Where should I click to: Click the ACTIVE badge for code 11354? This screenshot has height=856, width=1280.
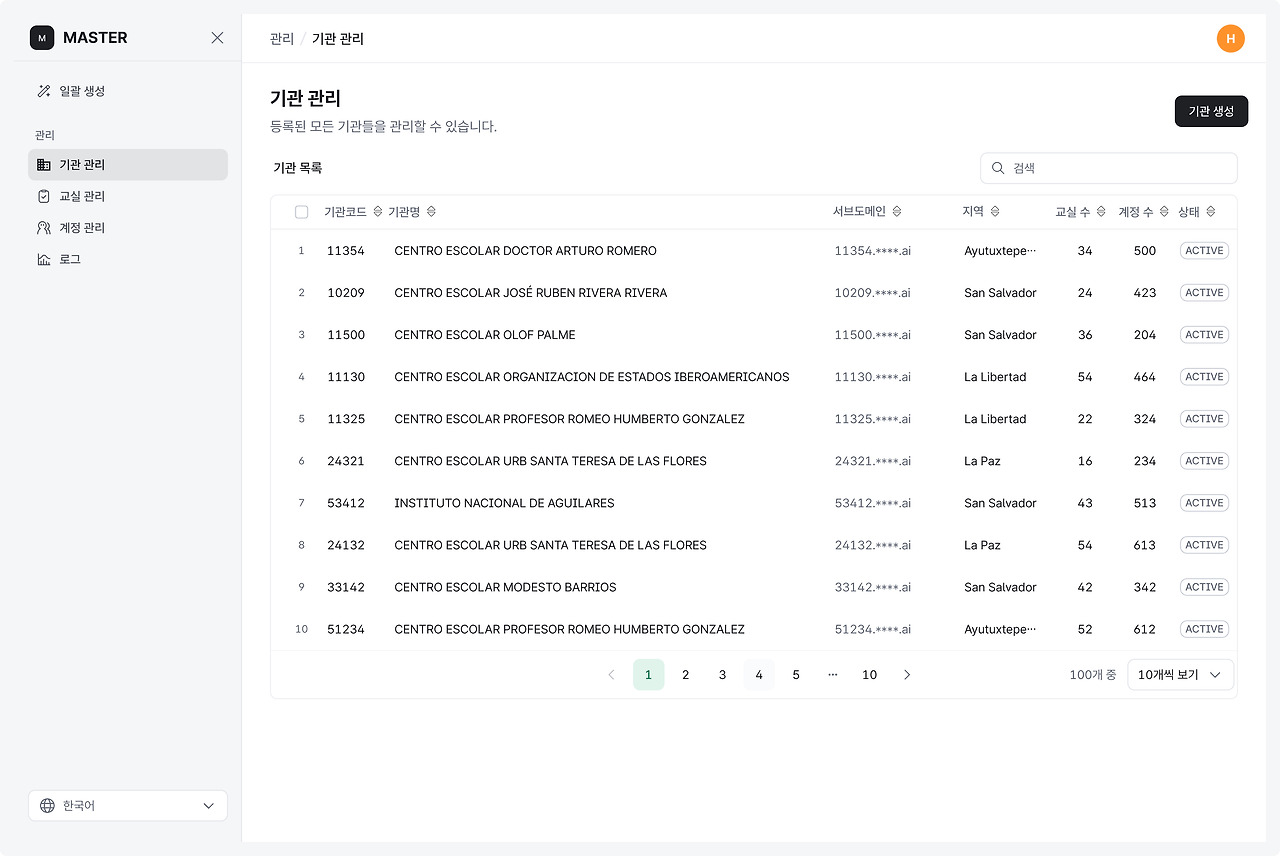tap(1204, 251)
